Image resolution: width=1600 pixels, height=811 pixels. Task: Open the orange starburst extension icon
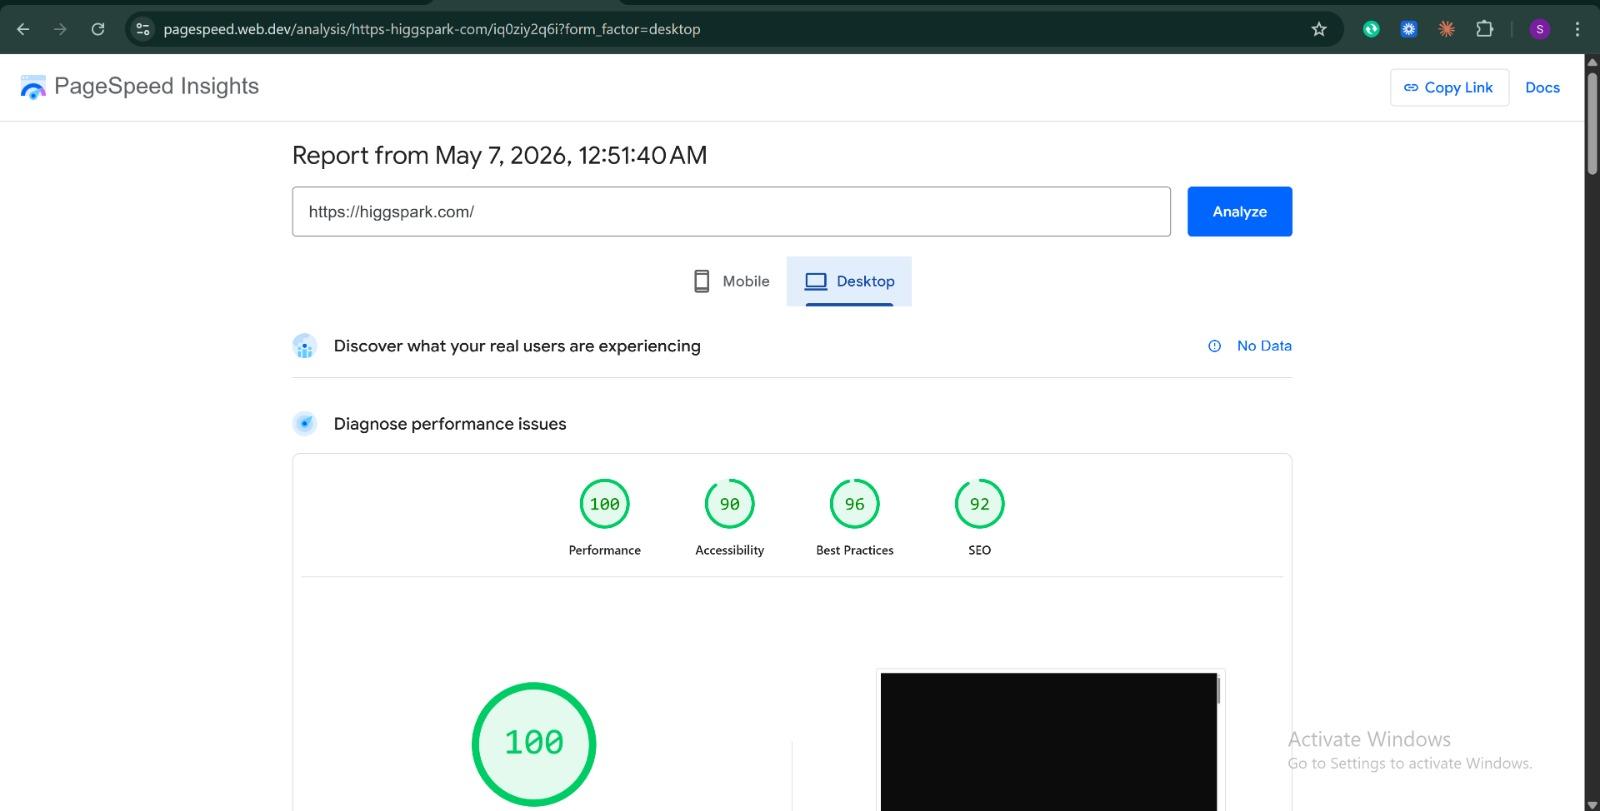coord(1446,29)
